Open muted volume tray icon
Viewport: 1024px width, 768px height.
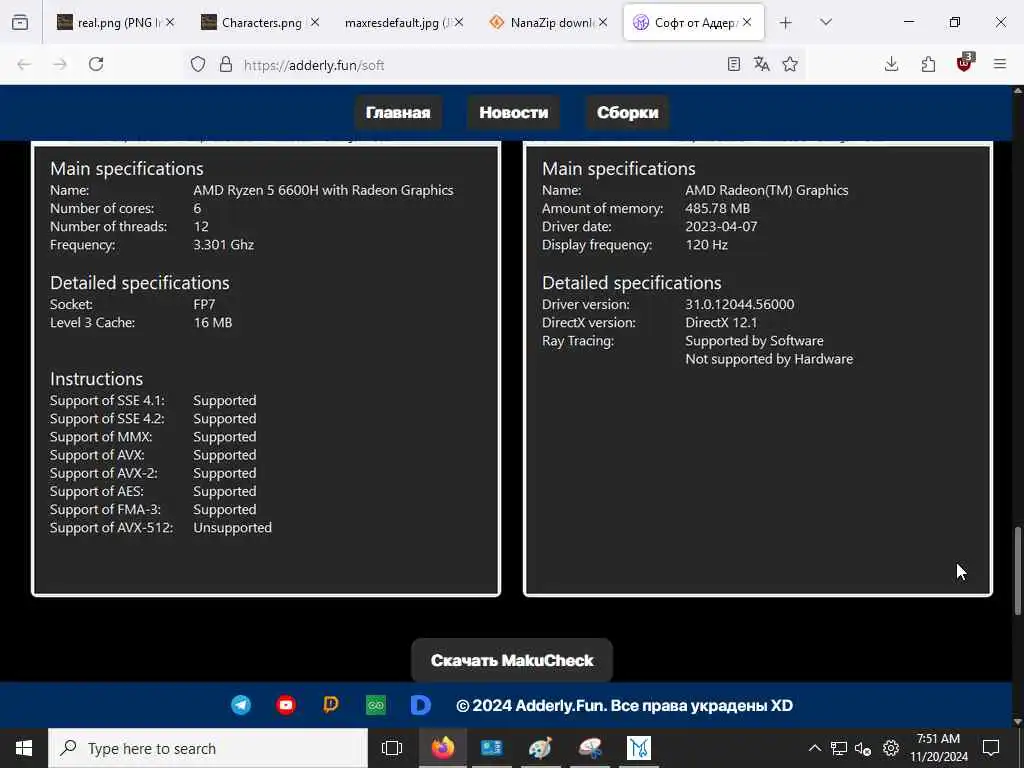tap(863, 748)
